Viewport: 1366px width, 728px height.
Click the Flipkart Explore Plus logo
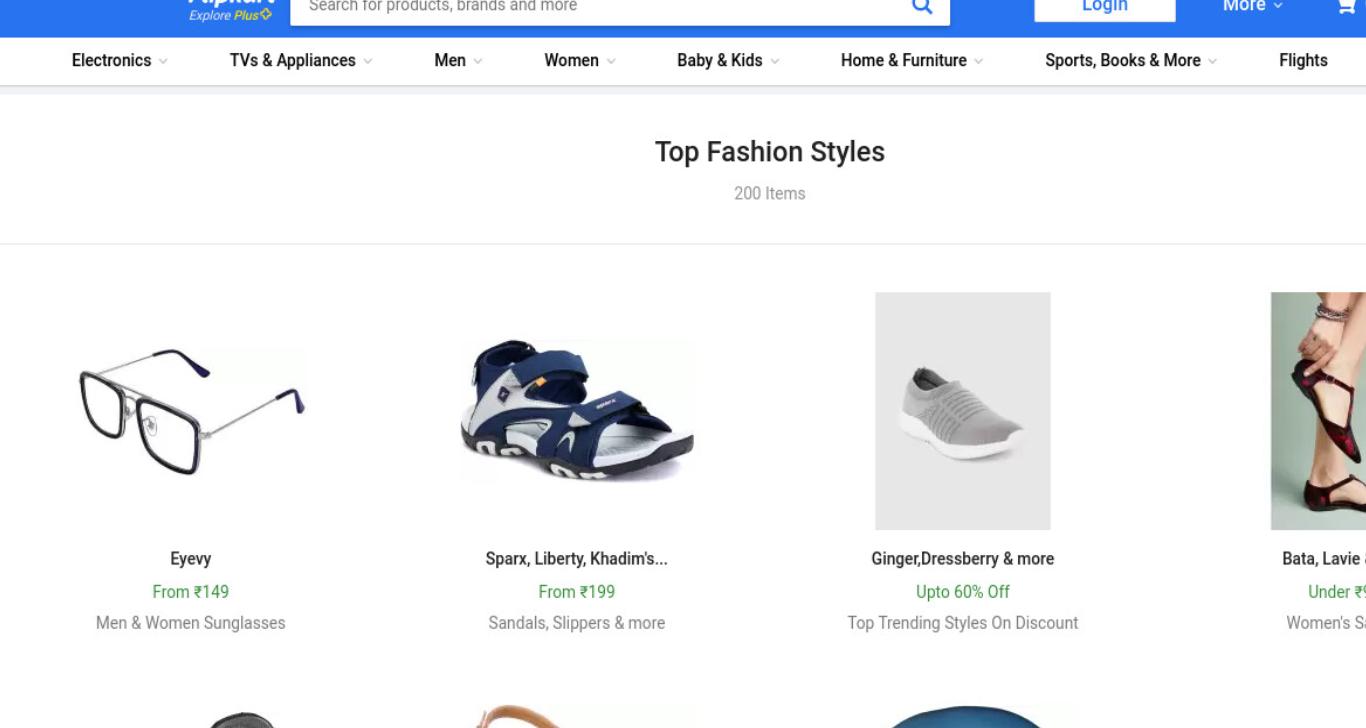(230, 9)
